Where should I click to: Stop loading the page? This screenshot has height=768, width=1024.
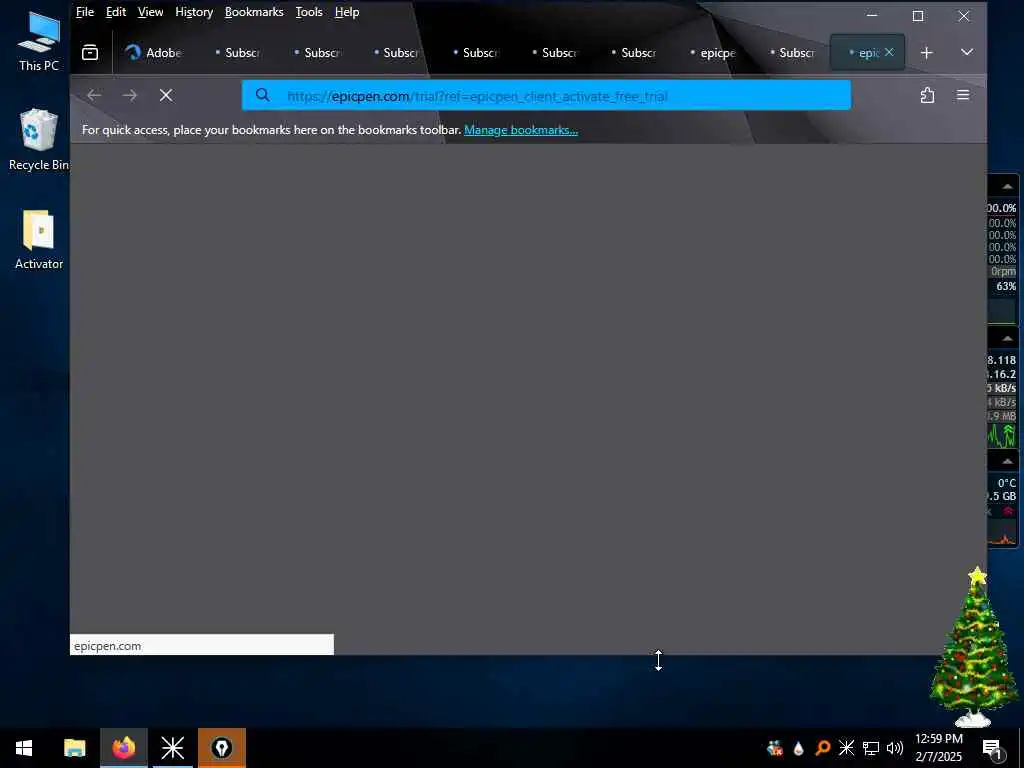166,95
